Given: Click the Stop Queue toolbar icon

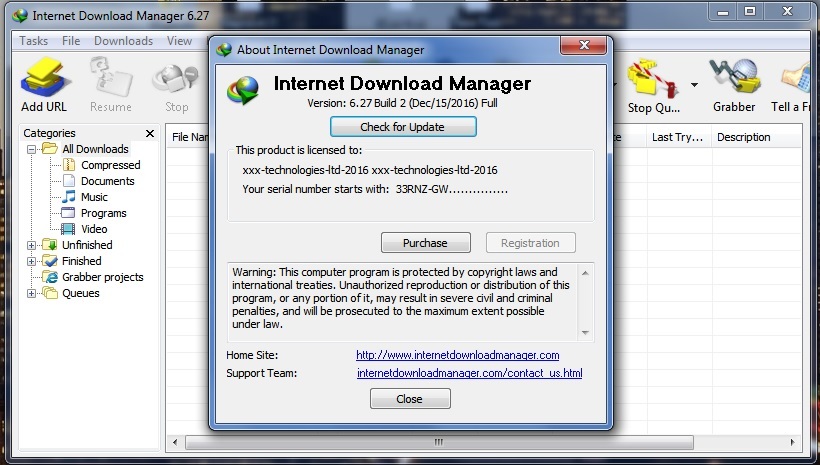Looking at the screenshot, I should coord(653,86).
